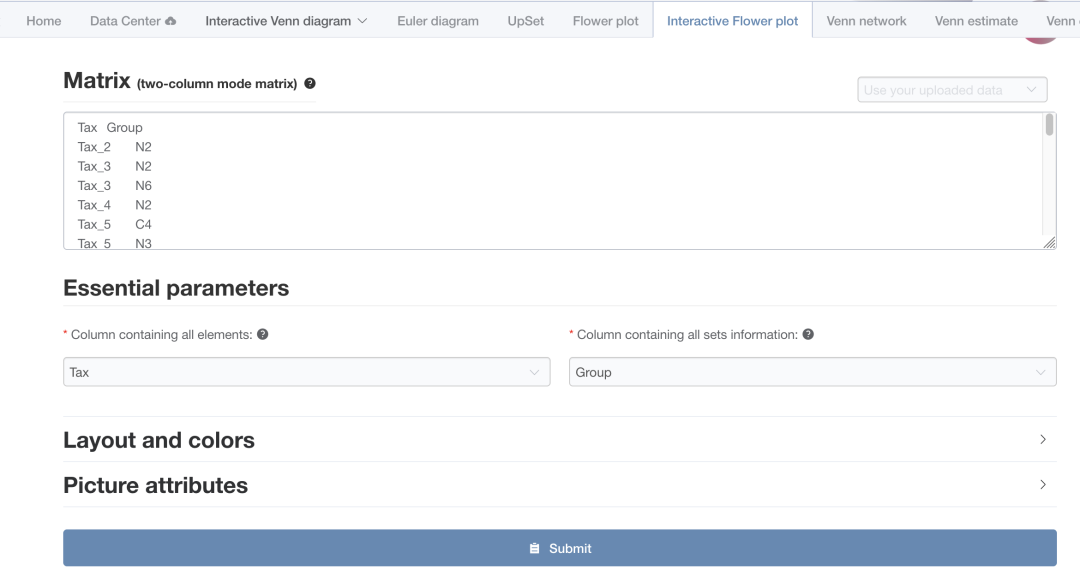Open the Interactive Venn diagram menu arrow
The image size is (1080, 570).
362,21
